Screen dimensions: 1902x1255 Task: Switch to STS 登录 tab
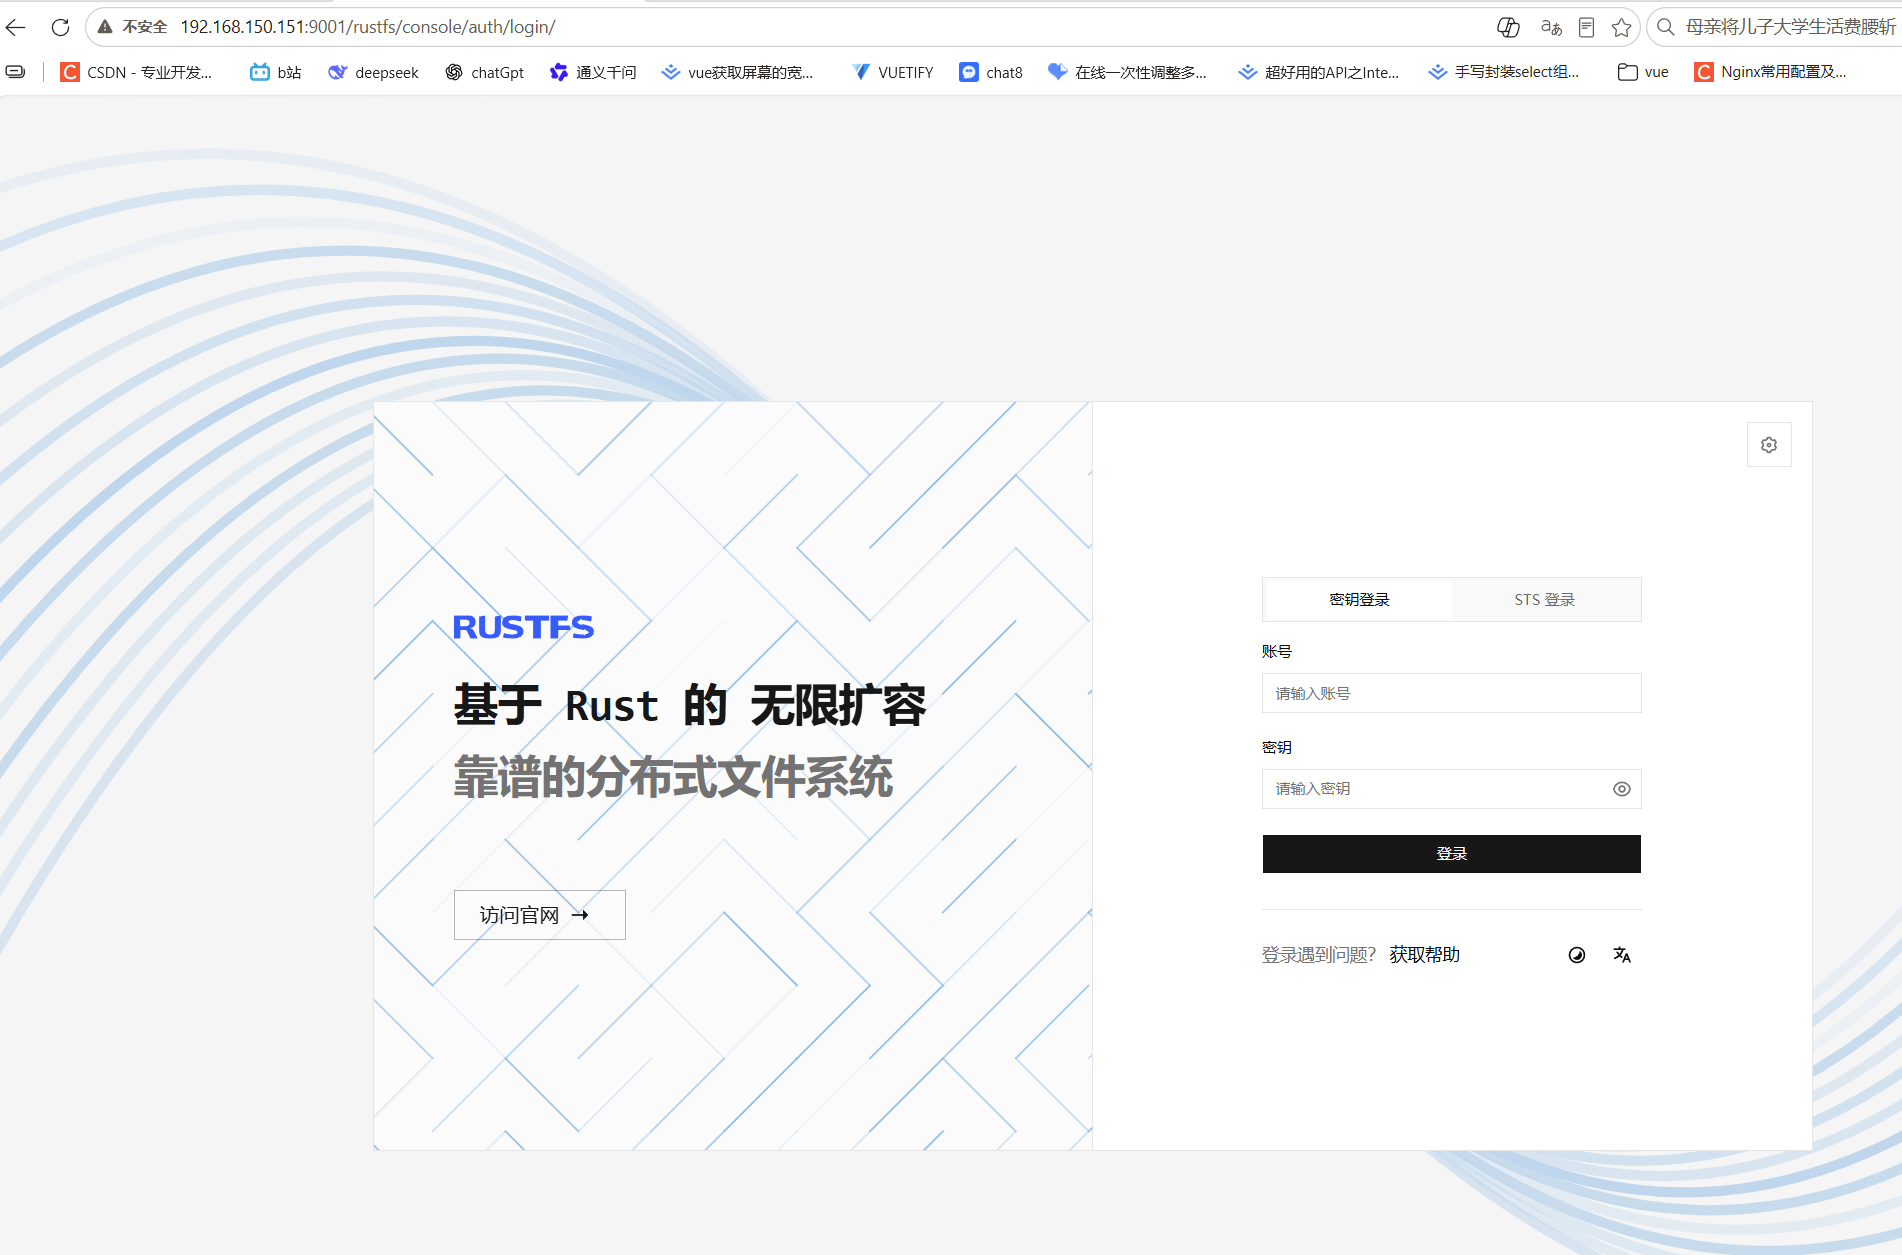(1544, 600)
